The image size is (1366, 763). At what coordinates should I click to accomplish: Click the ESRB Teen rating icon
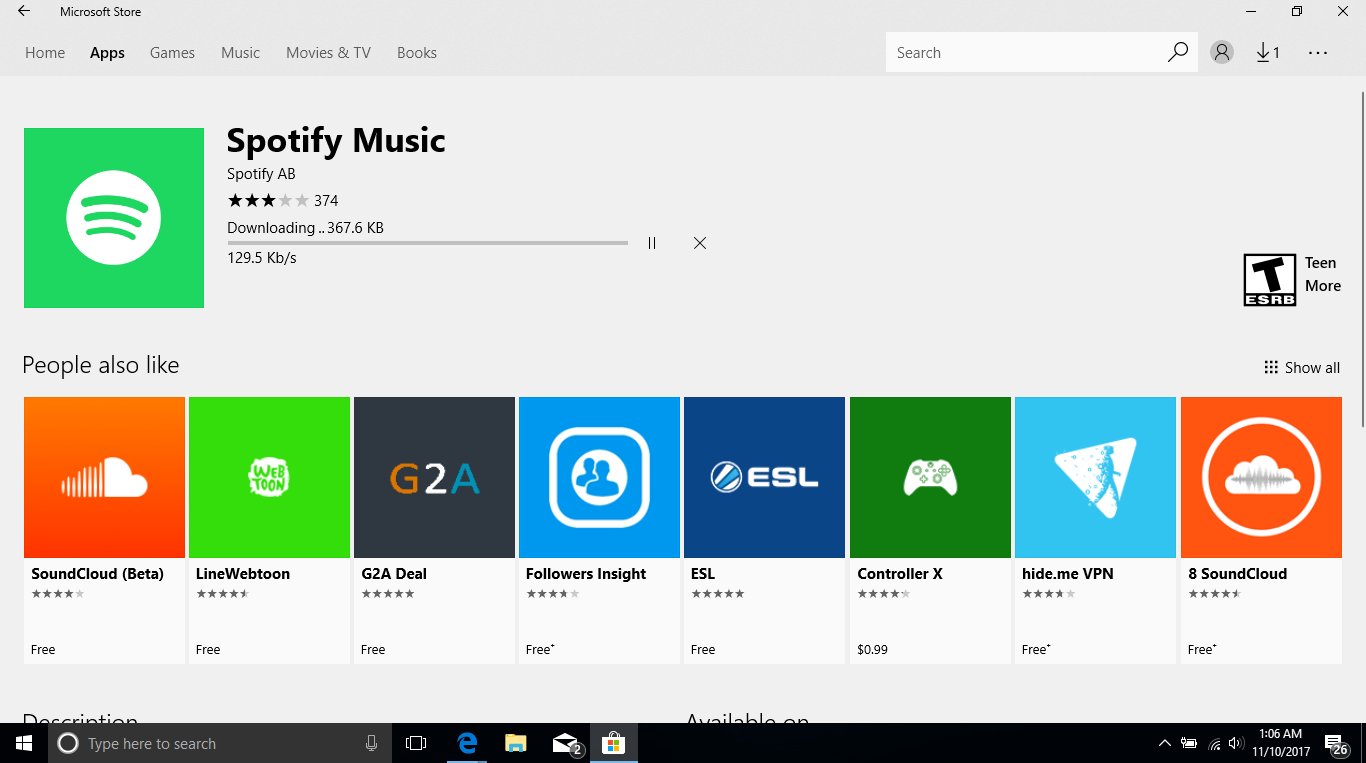tap(1269, 279)
